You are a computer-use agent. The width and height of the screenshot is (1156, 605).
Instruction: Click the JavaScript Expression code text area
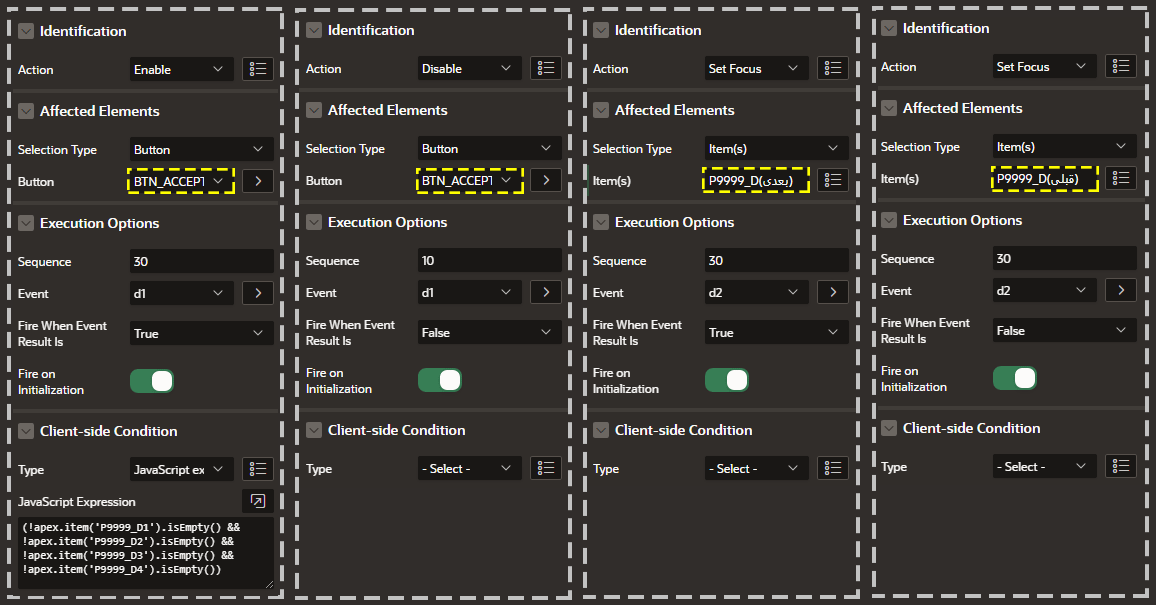[146, 553]
